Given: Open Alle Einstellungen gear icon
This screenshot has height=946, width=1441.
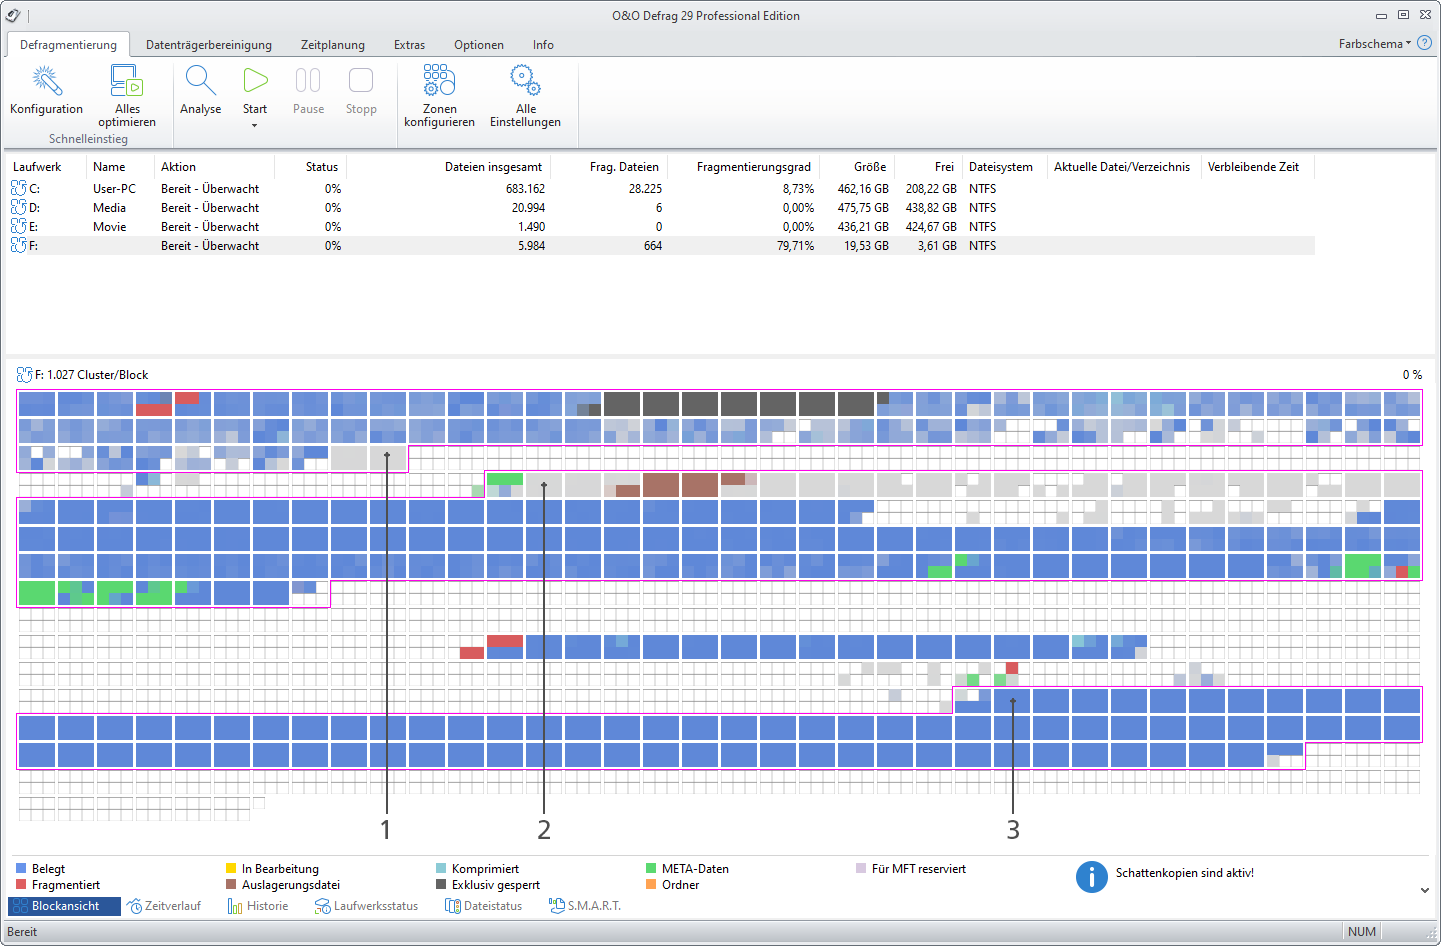Looking at the screenshot, I should (x=525, y=80).
